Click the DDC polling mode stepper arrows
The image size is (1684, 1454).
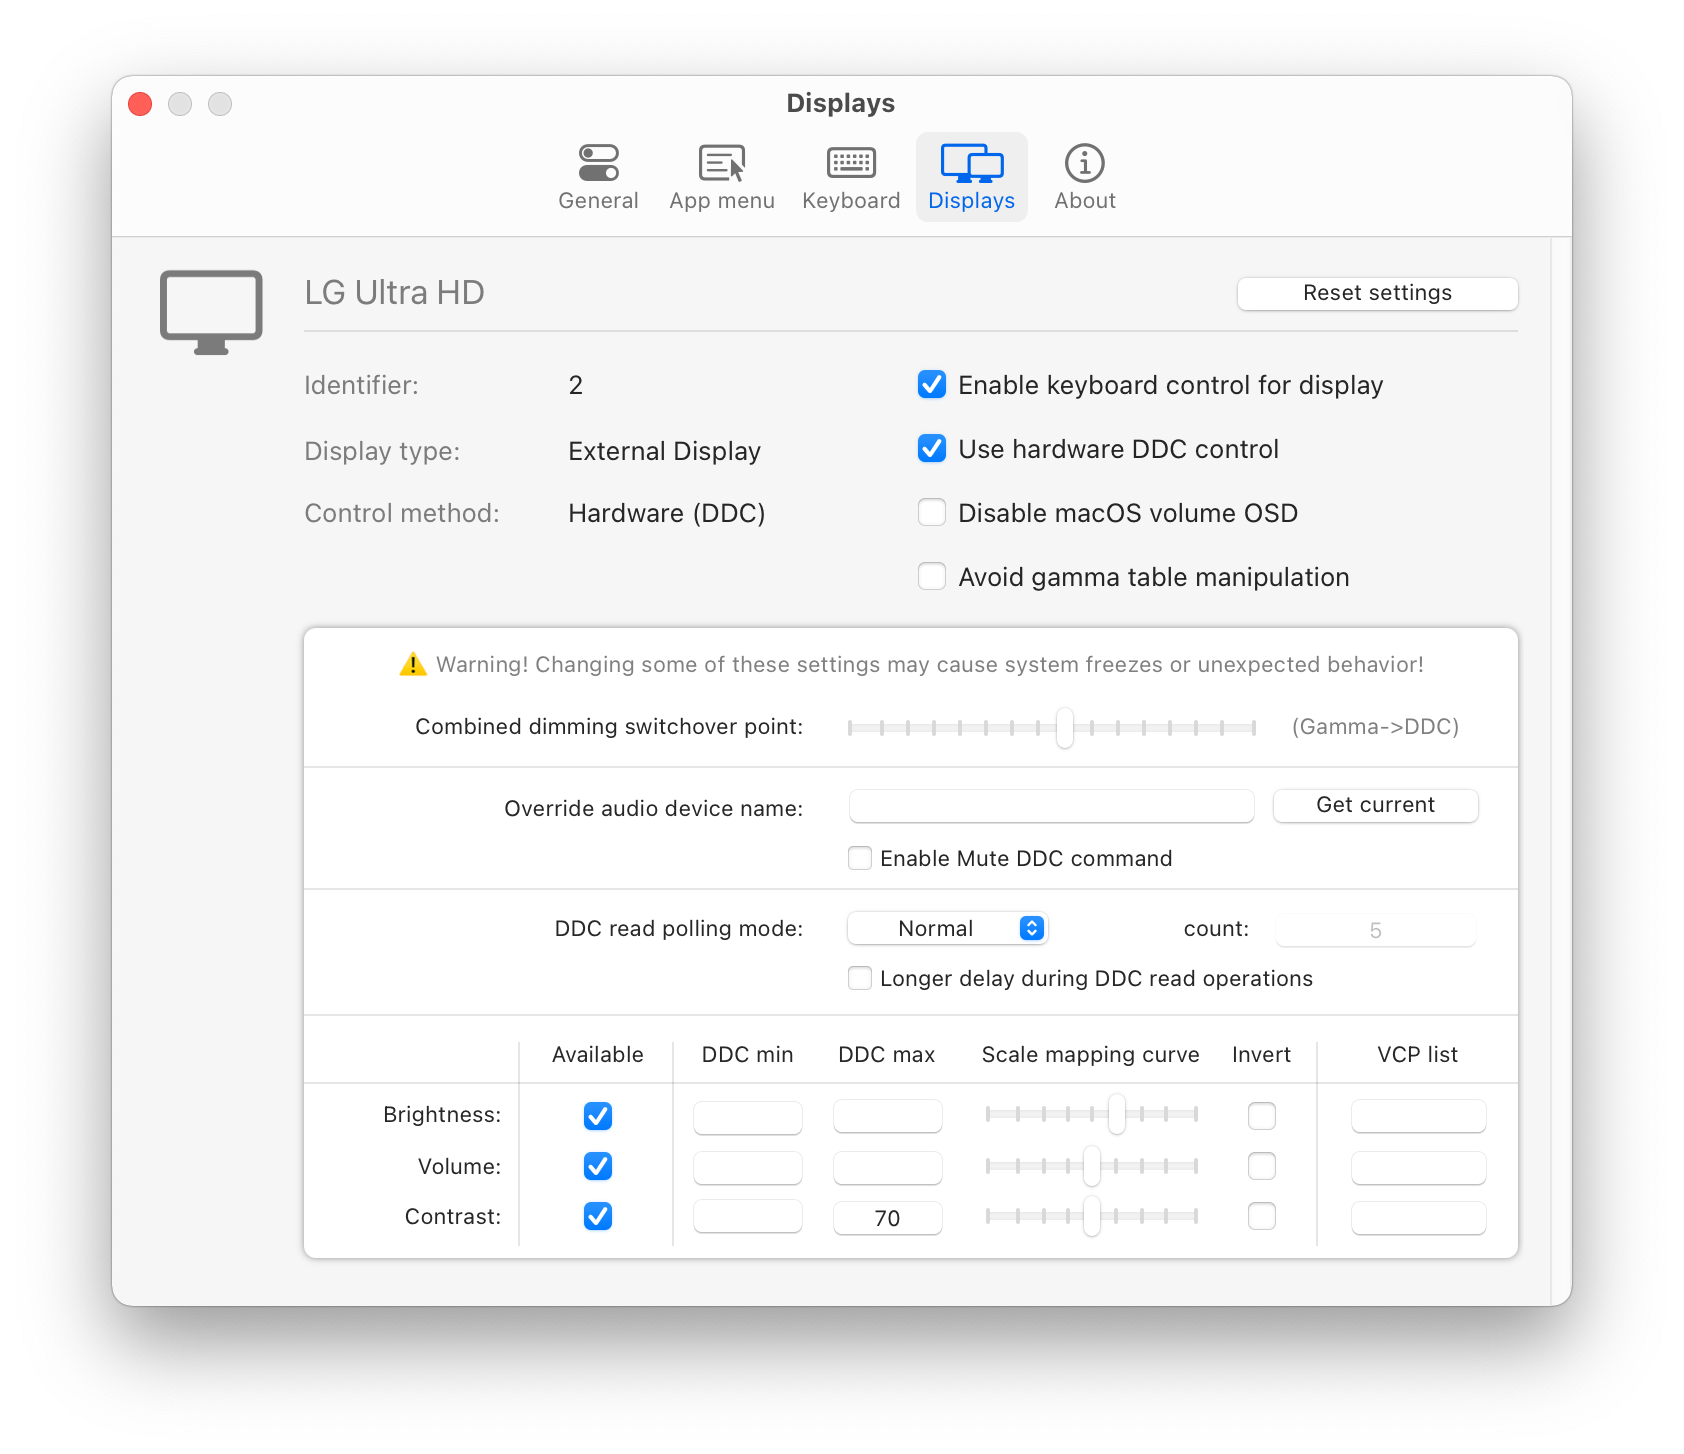1031,928
